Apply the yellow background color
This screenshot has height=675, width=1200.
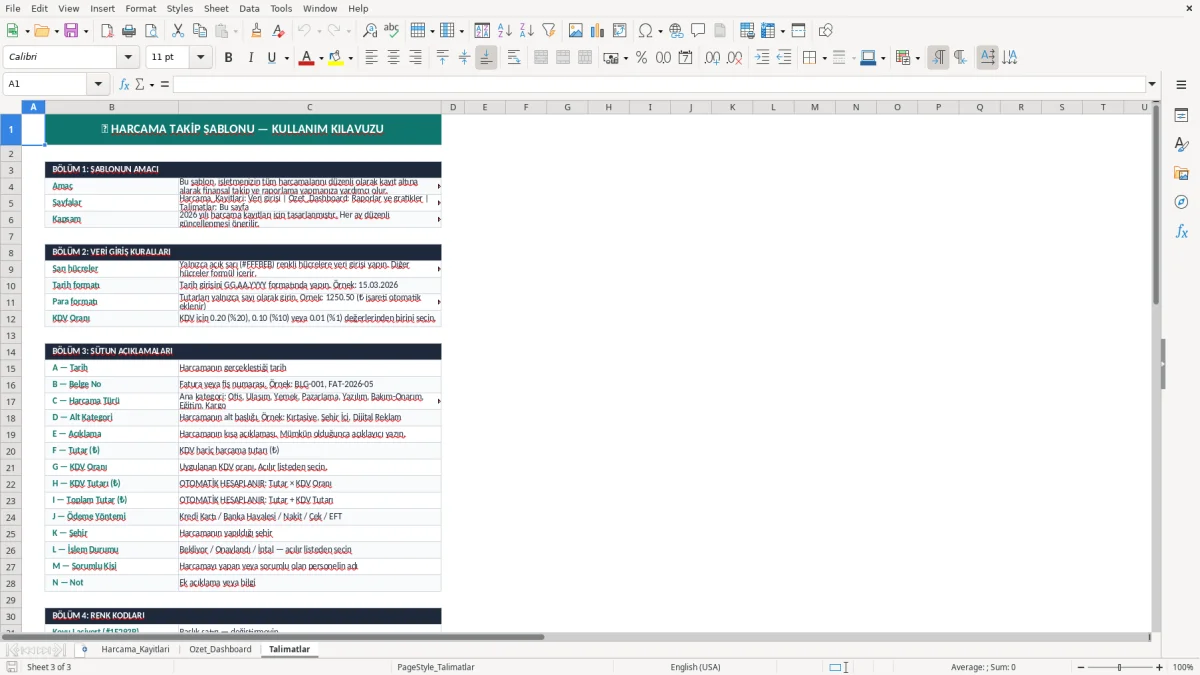336,58
